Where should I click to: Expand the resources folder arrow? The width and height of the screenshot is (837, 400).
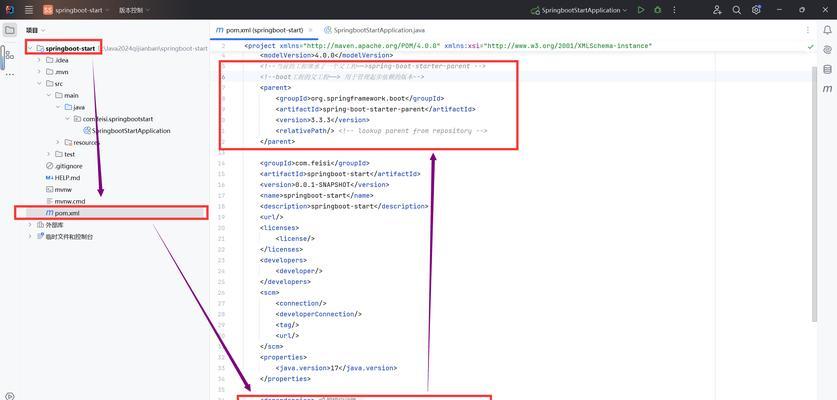click(x=58, y=143)
